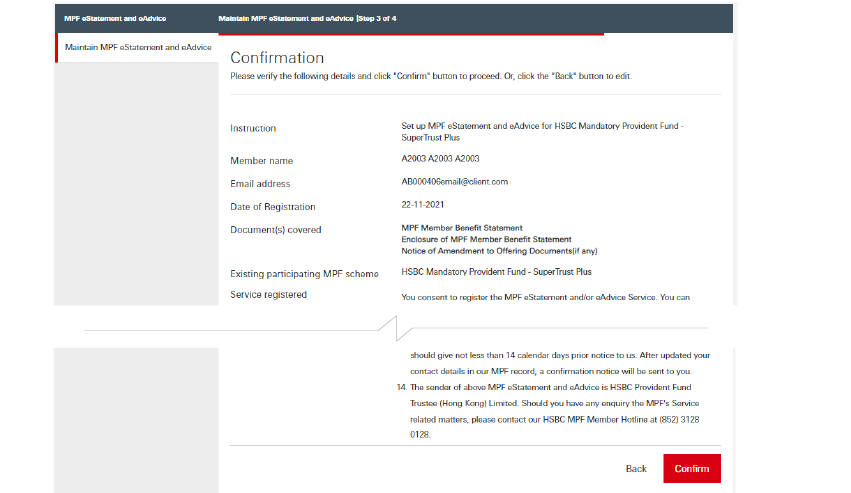851x493 pixels.
Task: Click Maintain MPF eStatement Step 3 of 4 header
Action: (307, 18)
